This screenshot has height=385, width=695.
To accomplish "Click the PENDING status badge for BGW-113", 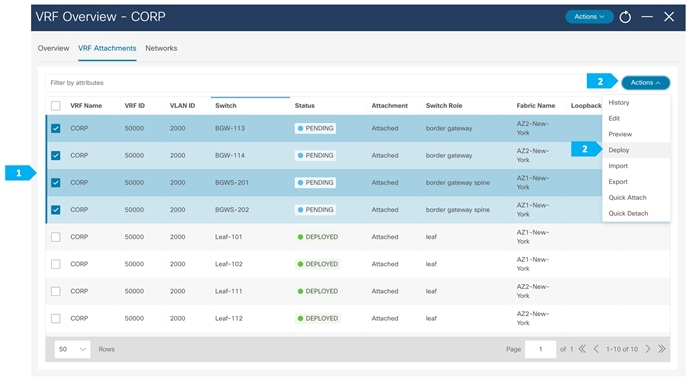I will click(x=315, y=128).
